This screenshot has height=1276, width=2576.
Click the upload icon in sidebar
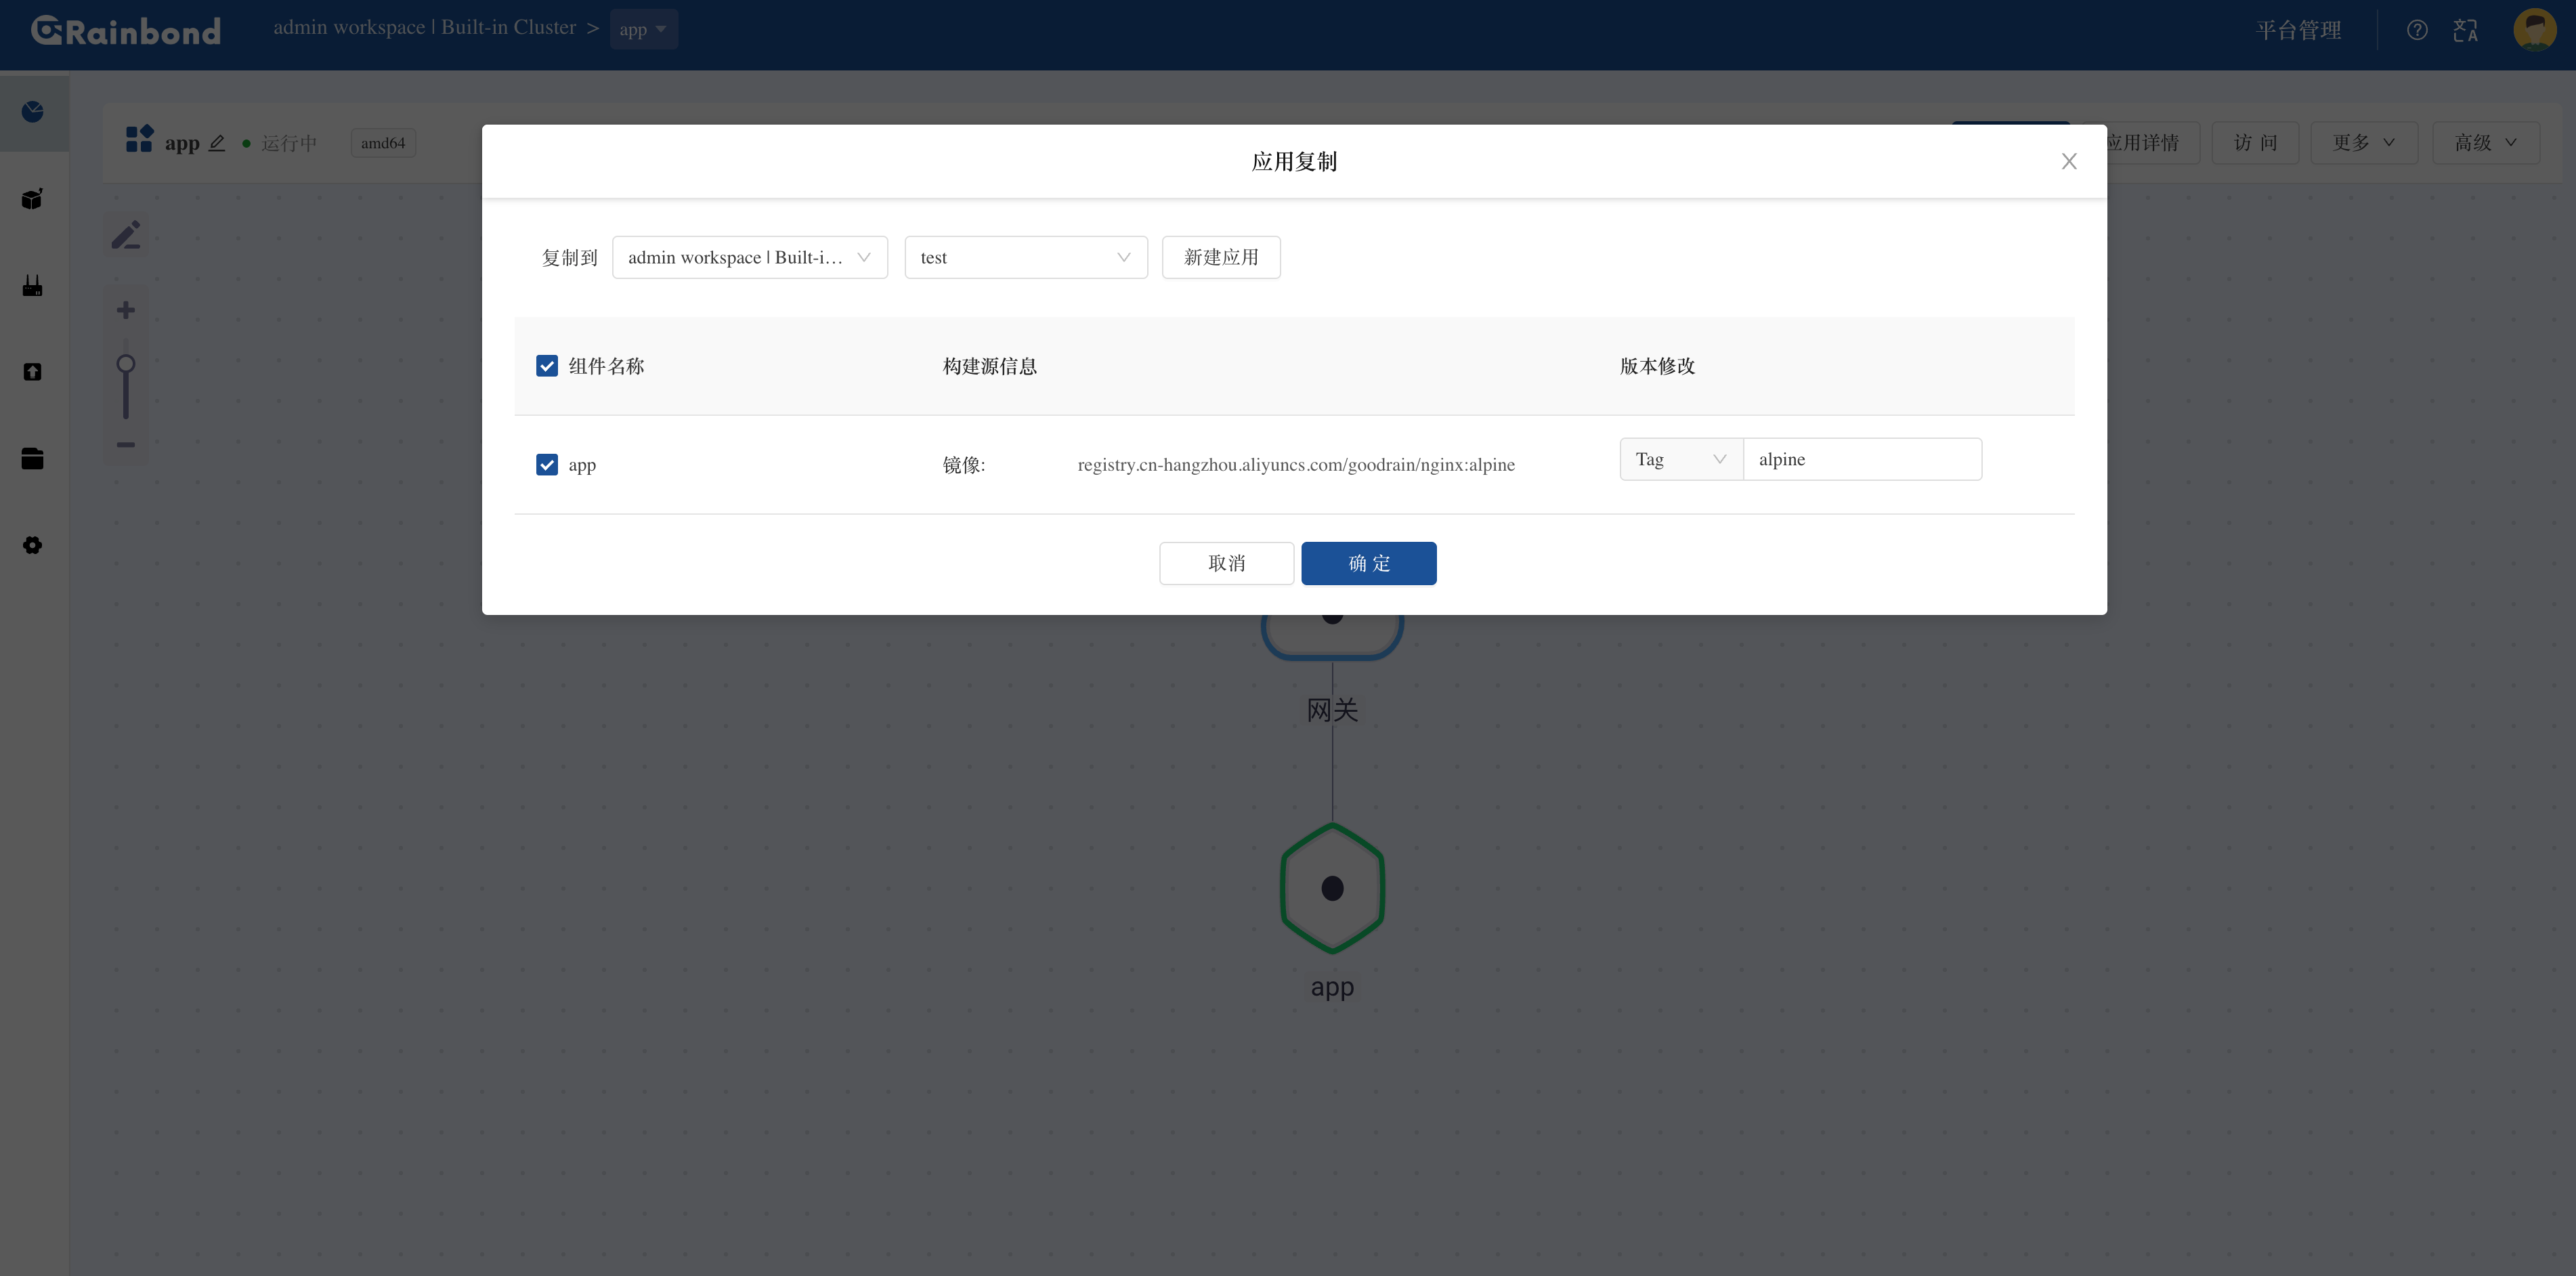click(33, 372)
